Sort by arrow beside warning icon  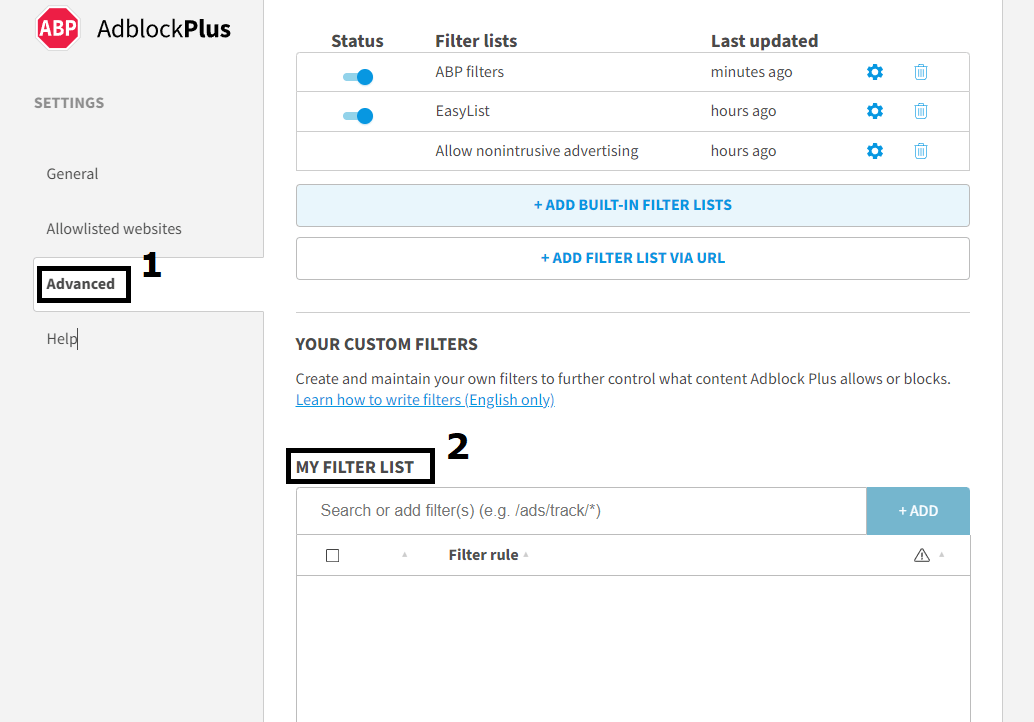coord(942,555)
